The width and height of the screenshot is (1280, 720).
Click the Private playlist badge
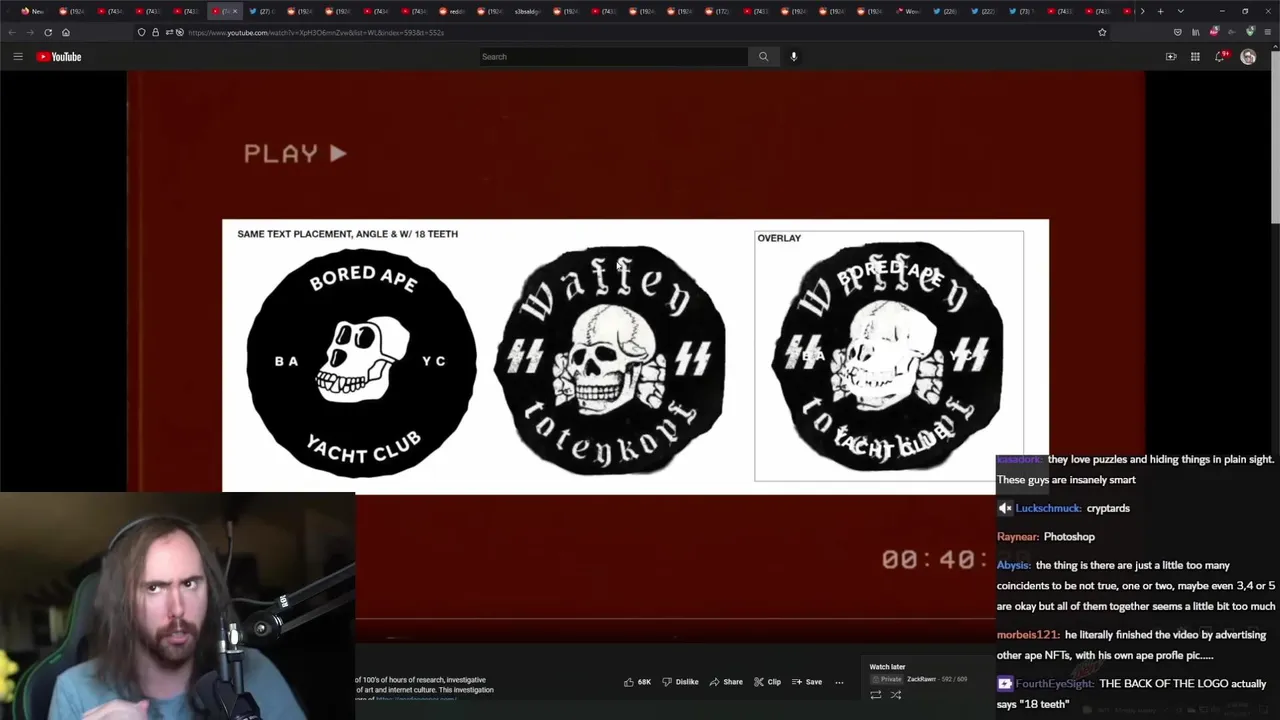(885, 679)
